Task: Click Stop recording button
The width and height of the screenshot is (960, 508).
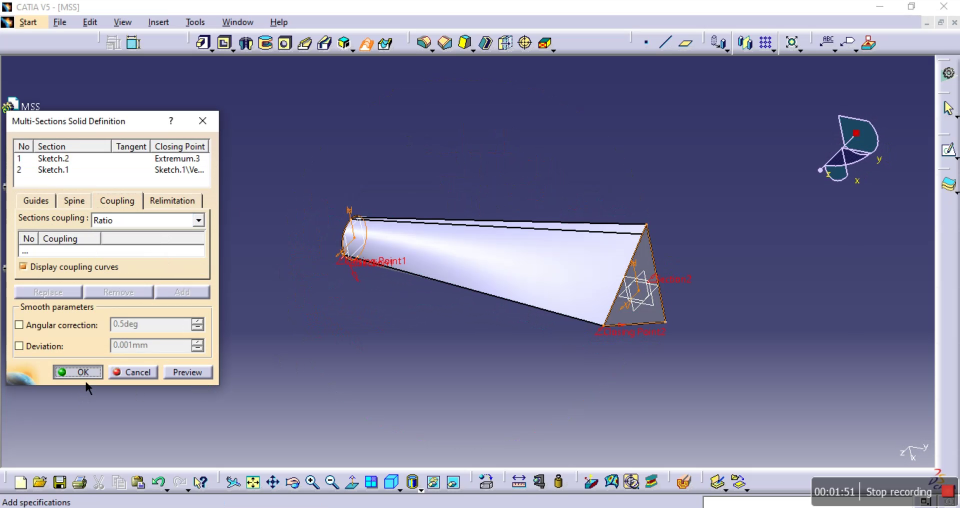Action: [x=908, y=491]
